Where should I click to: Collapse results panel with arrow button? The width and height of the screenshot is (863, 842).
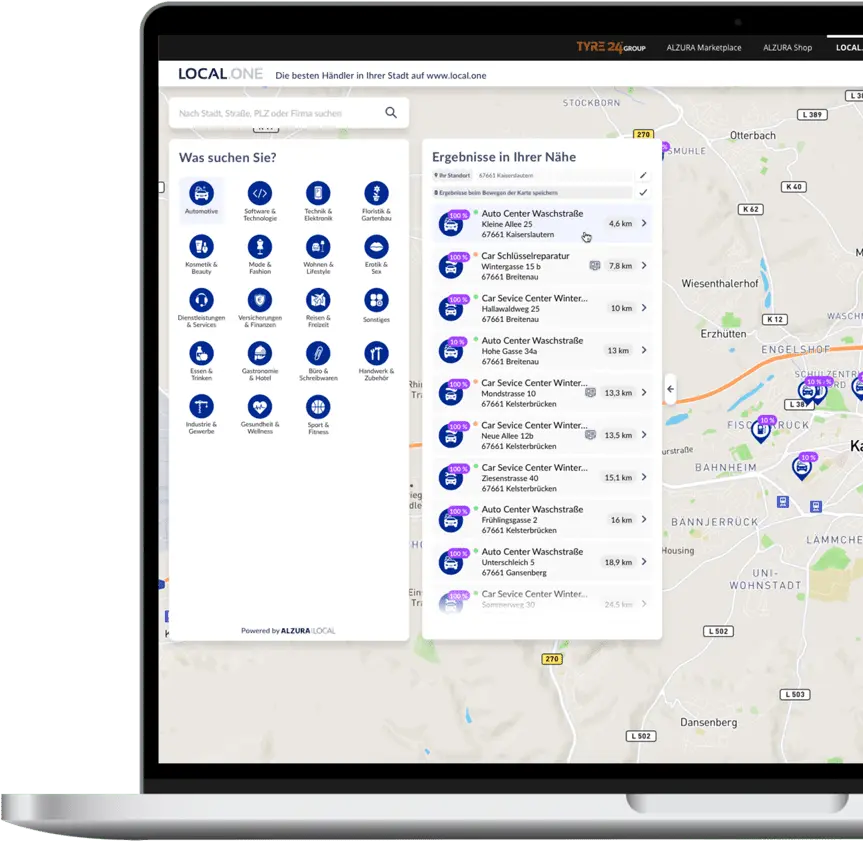pyautogui.click(x=670, y=389)
